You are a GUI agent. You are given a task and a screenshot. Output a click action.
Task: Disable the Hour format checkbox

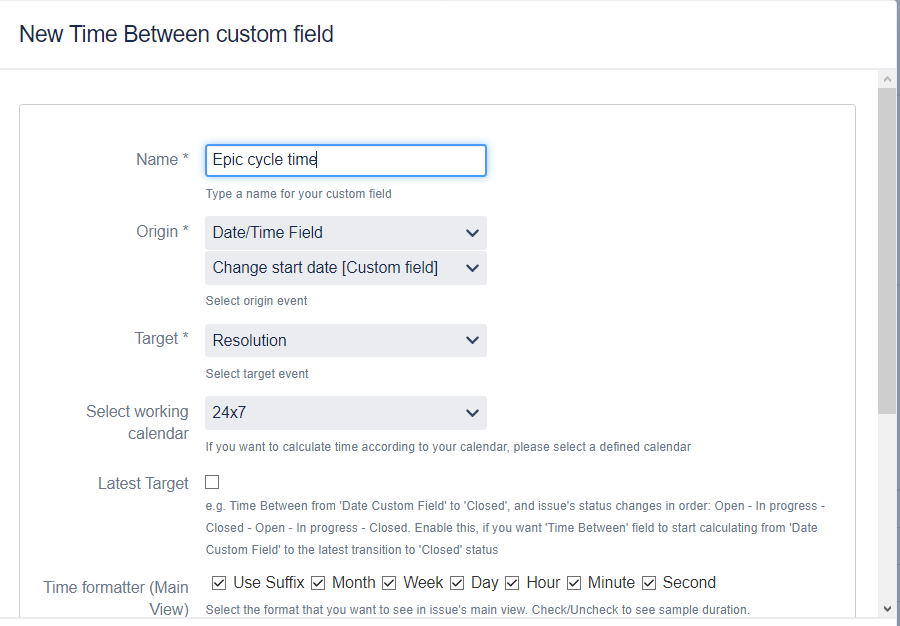click(513, 583)
